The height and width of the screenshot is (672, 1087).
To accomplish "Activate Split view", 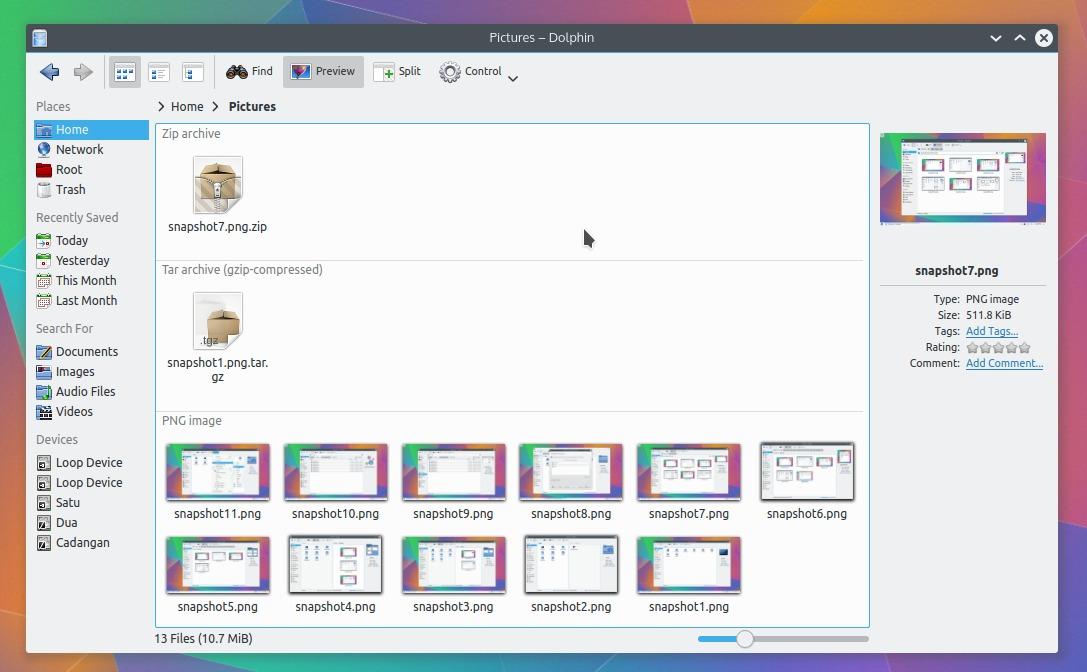I will (x=396, y=71).
